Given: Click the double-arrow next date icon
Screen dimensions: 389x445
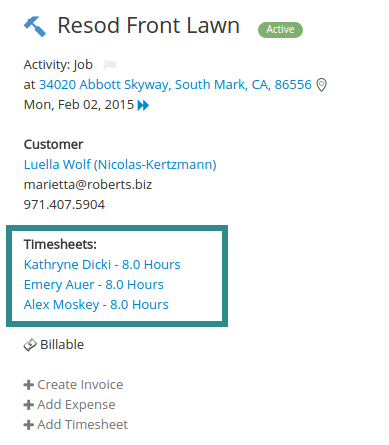Looking at the screenshot, I should [143, 105].
